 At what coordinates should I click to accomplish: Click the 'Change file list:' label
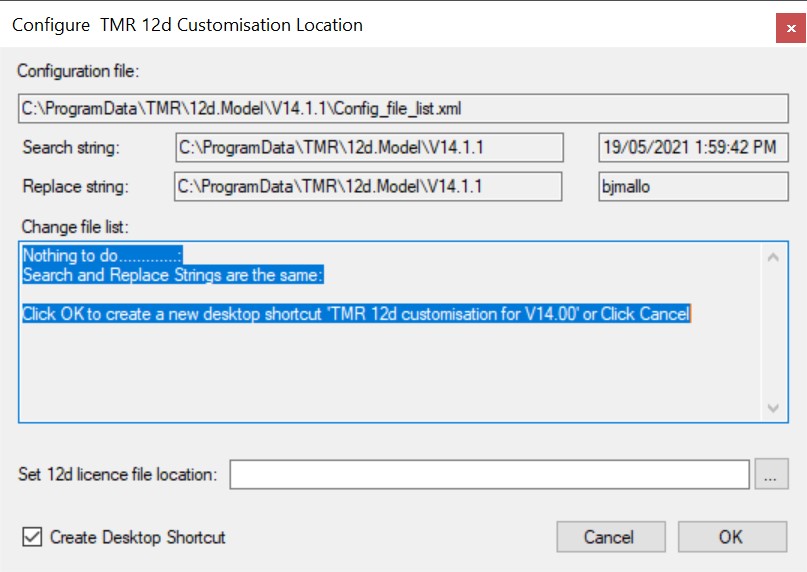coord(75,227)
